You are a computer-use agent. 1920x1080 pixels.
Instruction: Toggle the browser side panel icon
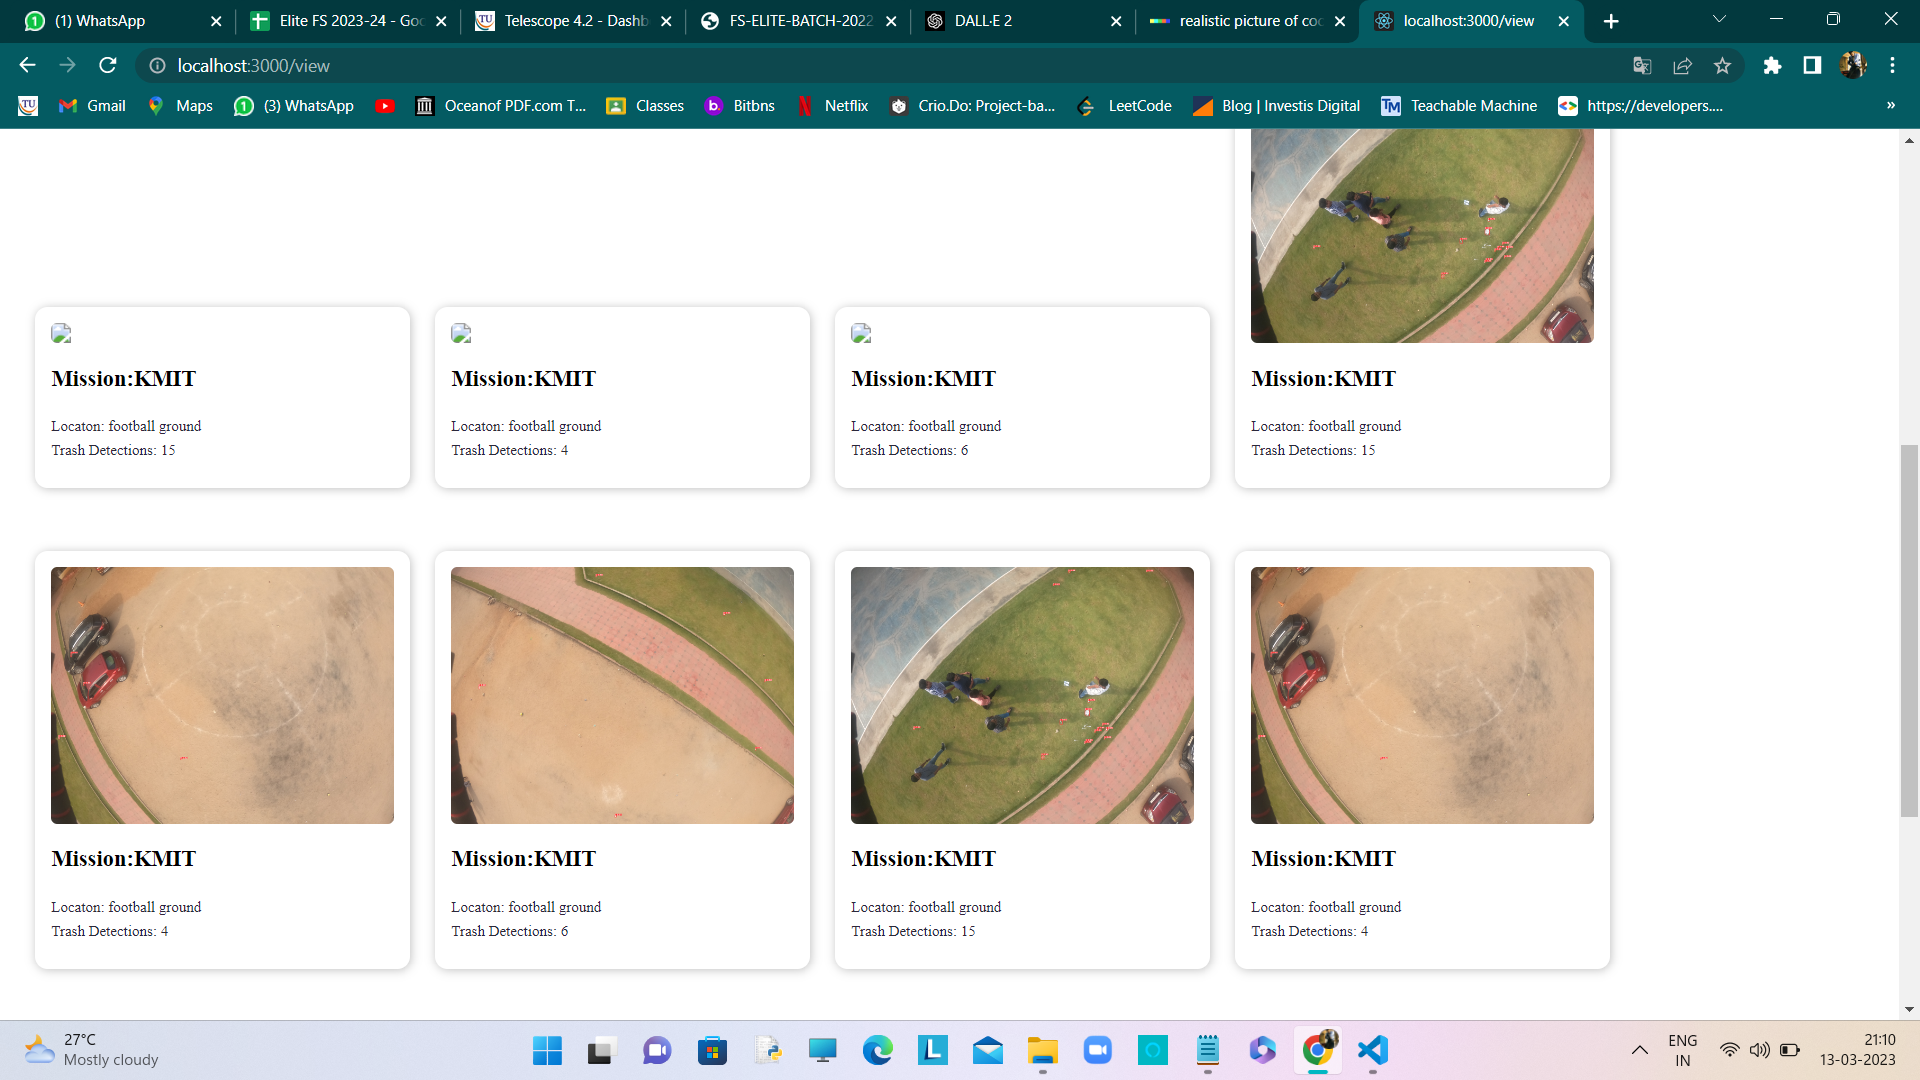[x=1812, y=65]
